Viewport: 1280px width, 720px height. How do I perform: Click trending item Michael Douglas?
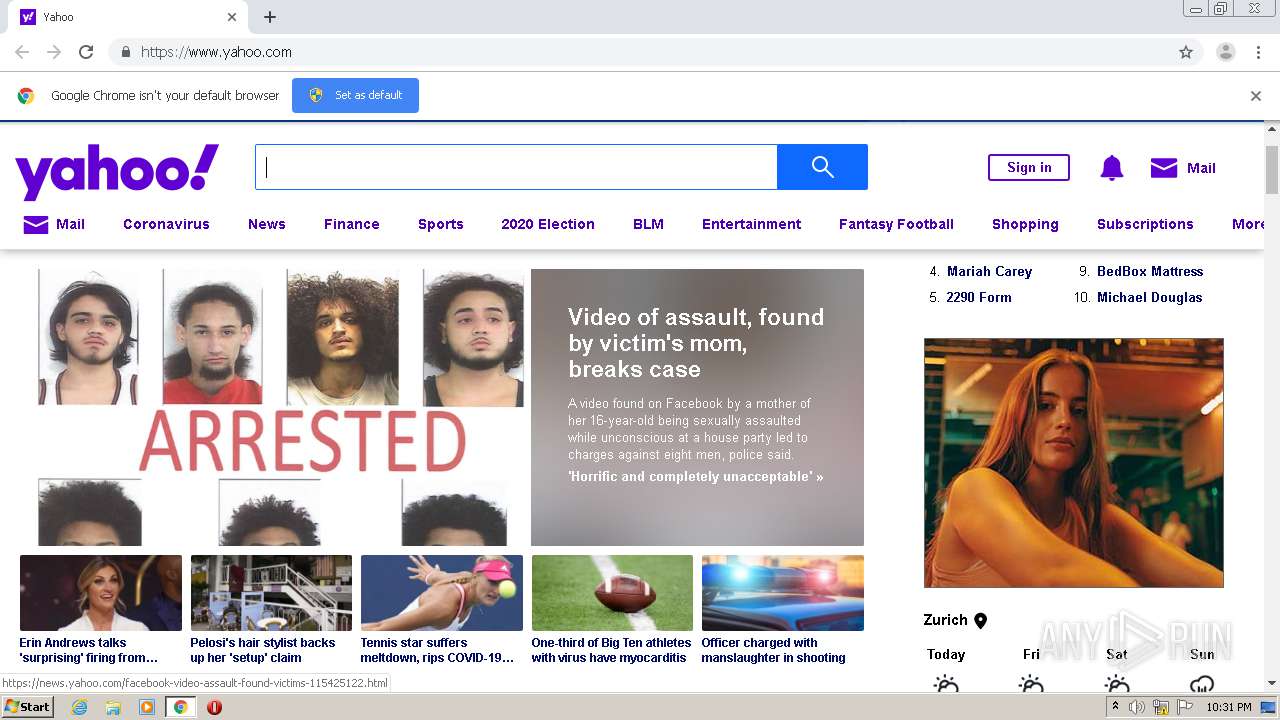click(1150, 297)
